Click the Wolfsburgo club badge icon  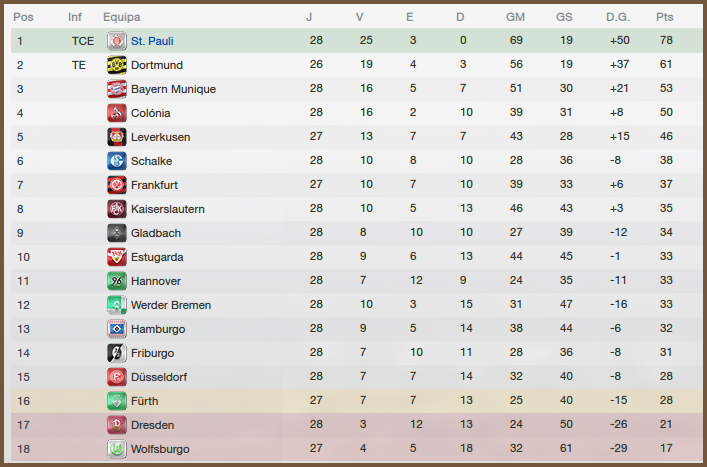click(x=116, y=449)
